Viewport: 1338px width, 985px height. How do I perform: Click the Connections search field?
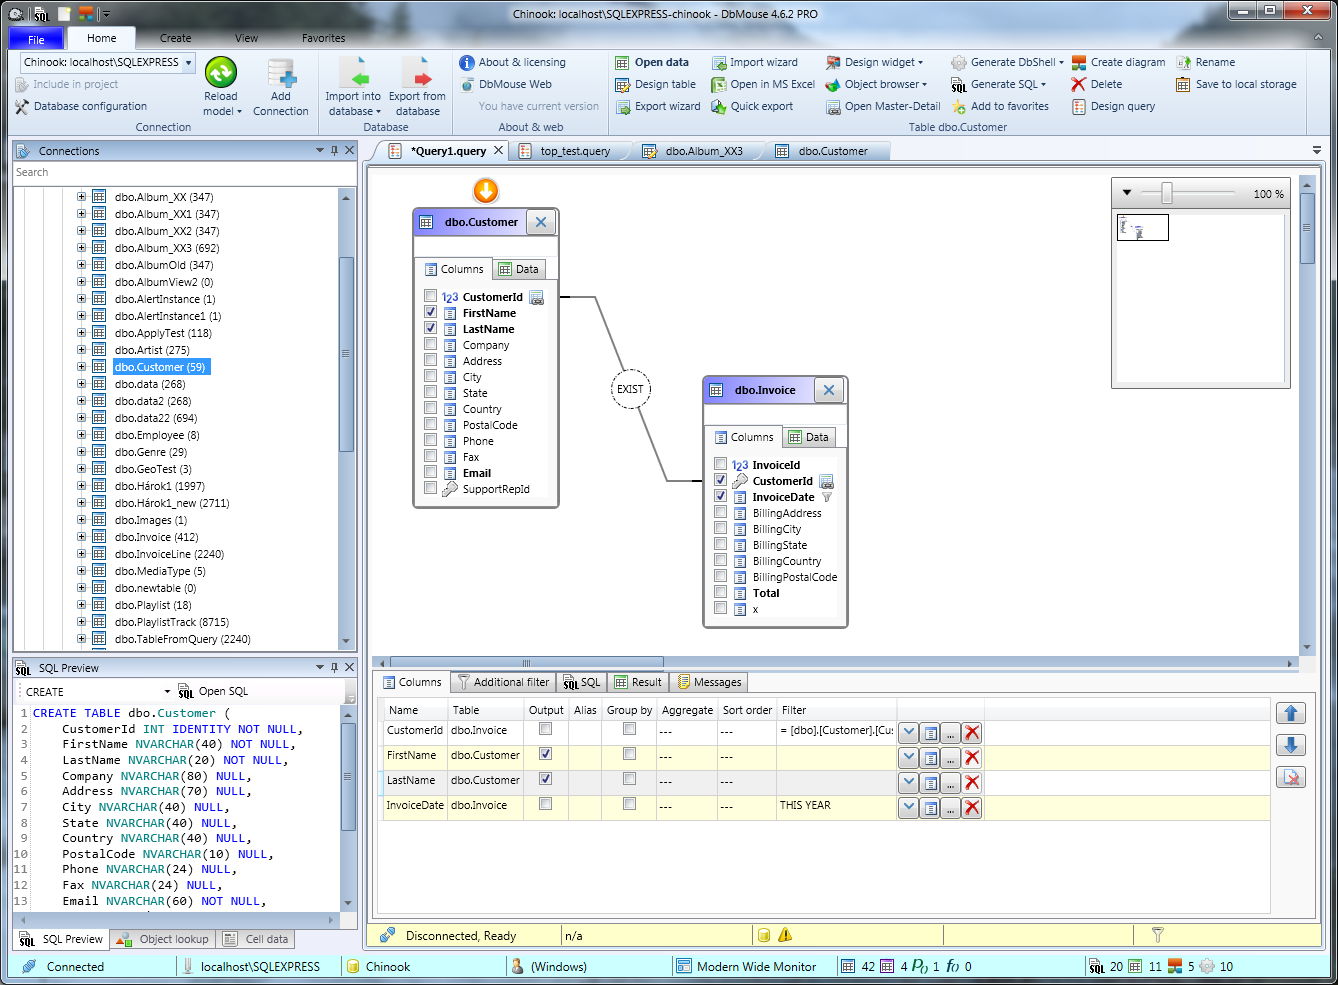point(184,172)
